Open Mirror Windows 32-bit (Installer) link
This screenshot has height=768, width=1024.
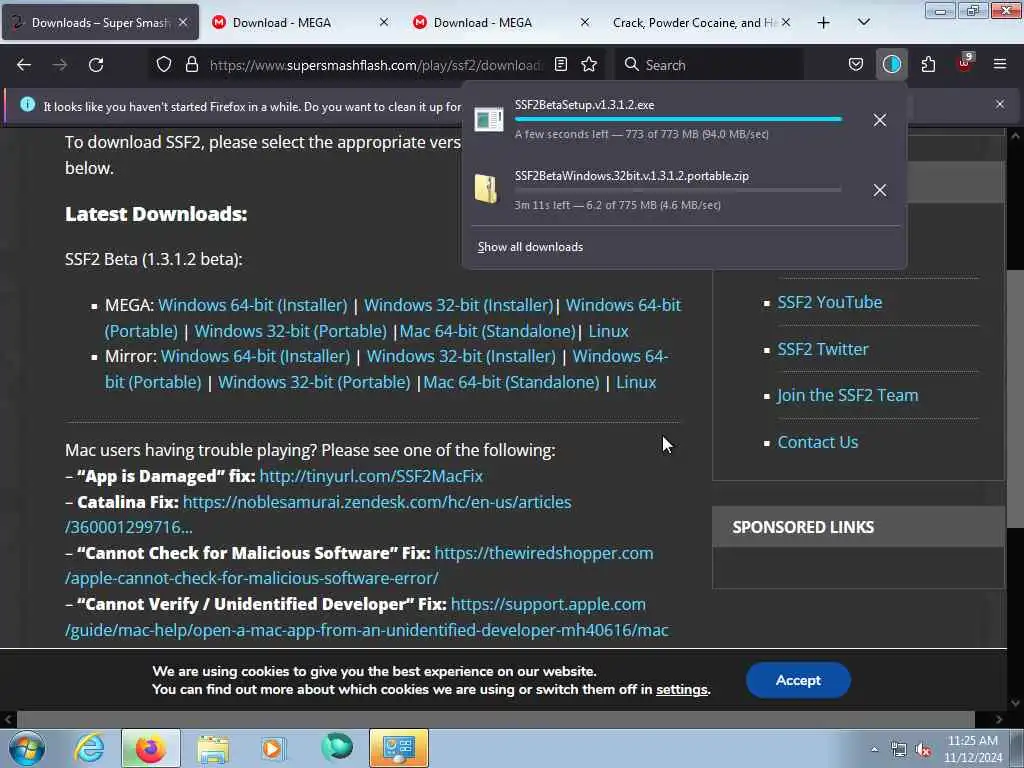pos(461,356)
